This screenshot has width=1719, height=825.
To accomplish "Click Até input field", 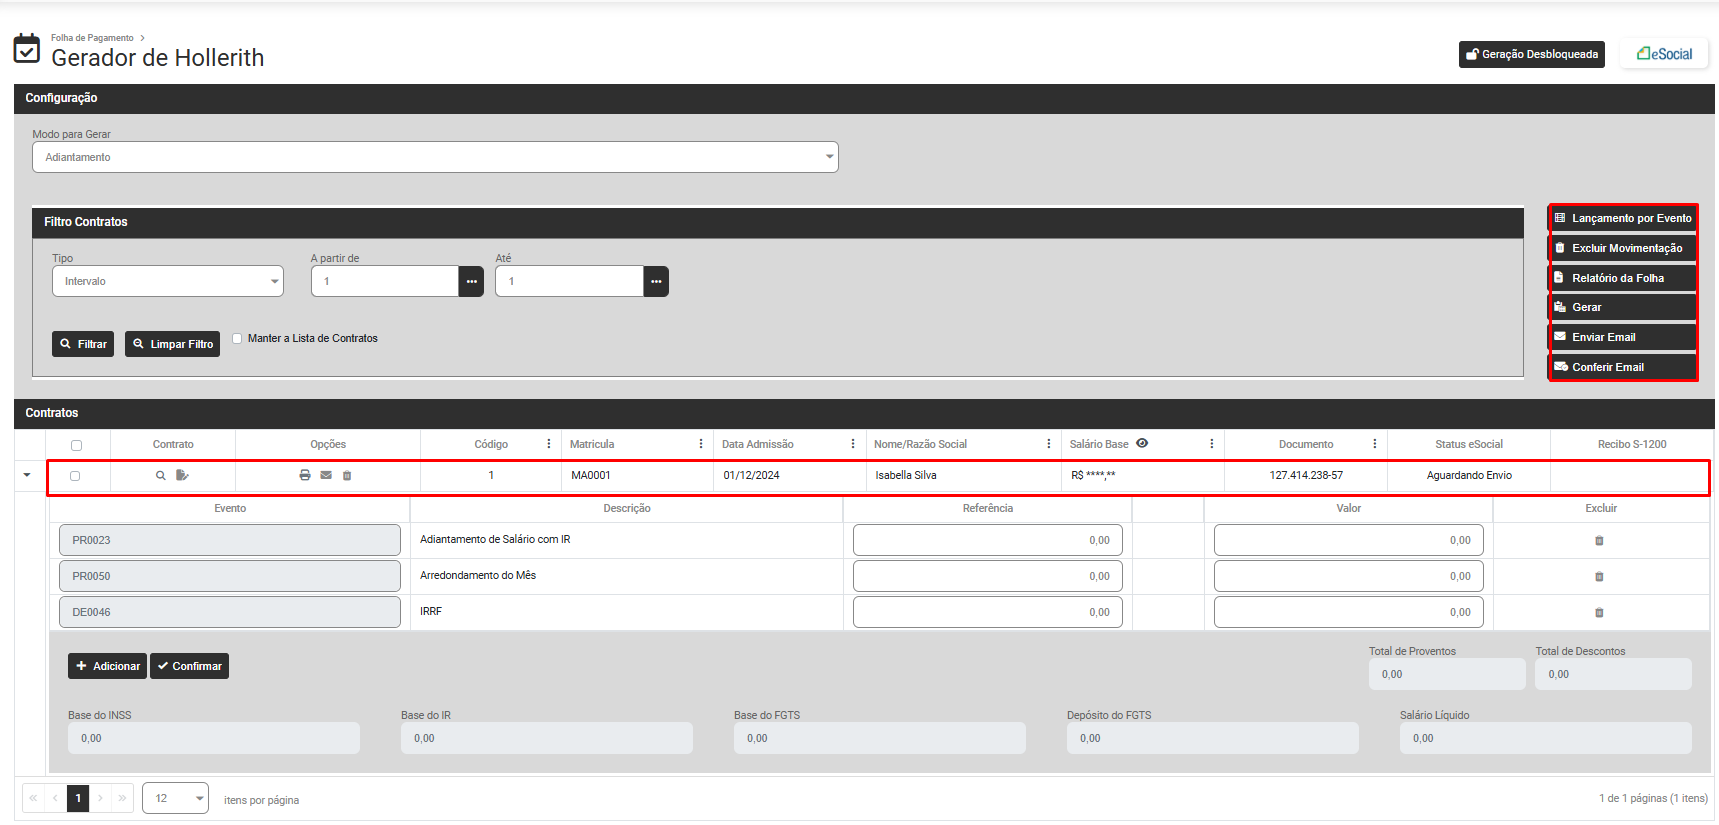I will click(x=569, y=281).
